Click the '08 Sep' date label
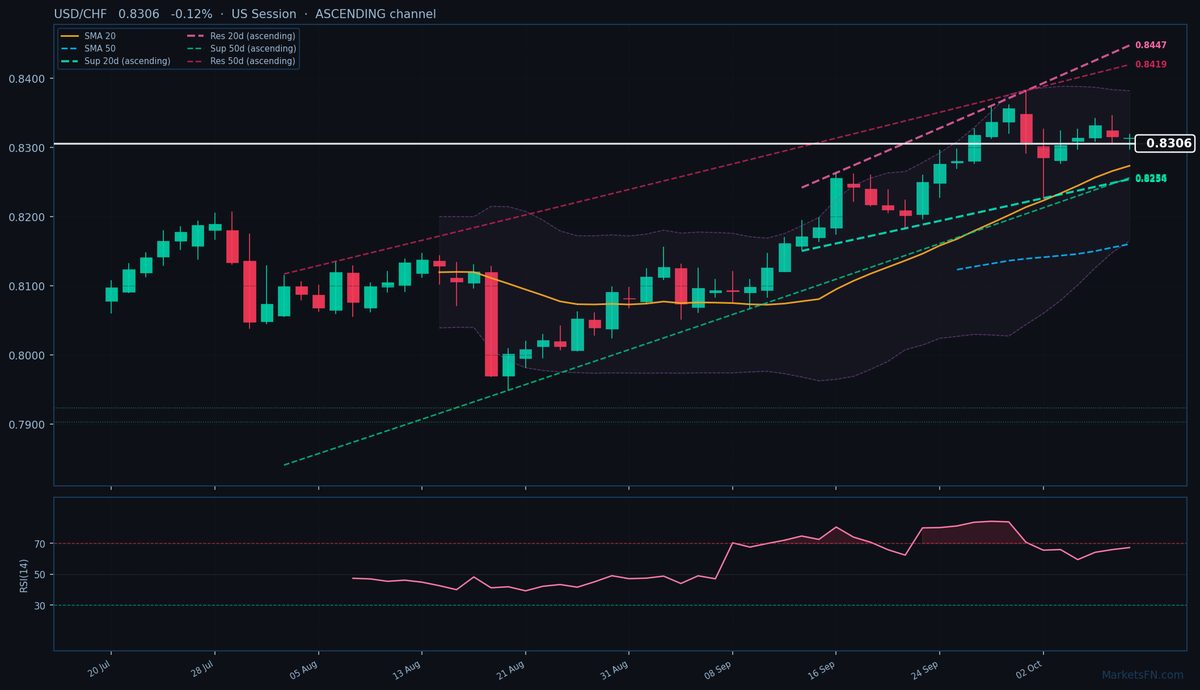The height and width of the screenshot is (690, 1200). [x=720, y=670]
